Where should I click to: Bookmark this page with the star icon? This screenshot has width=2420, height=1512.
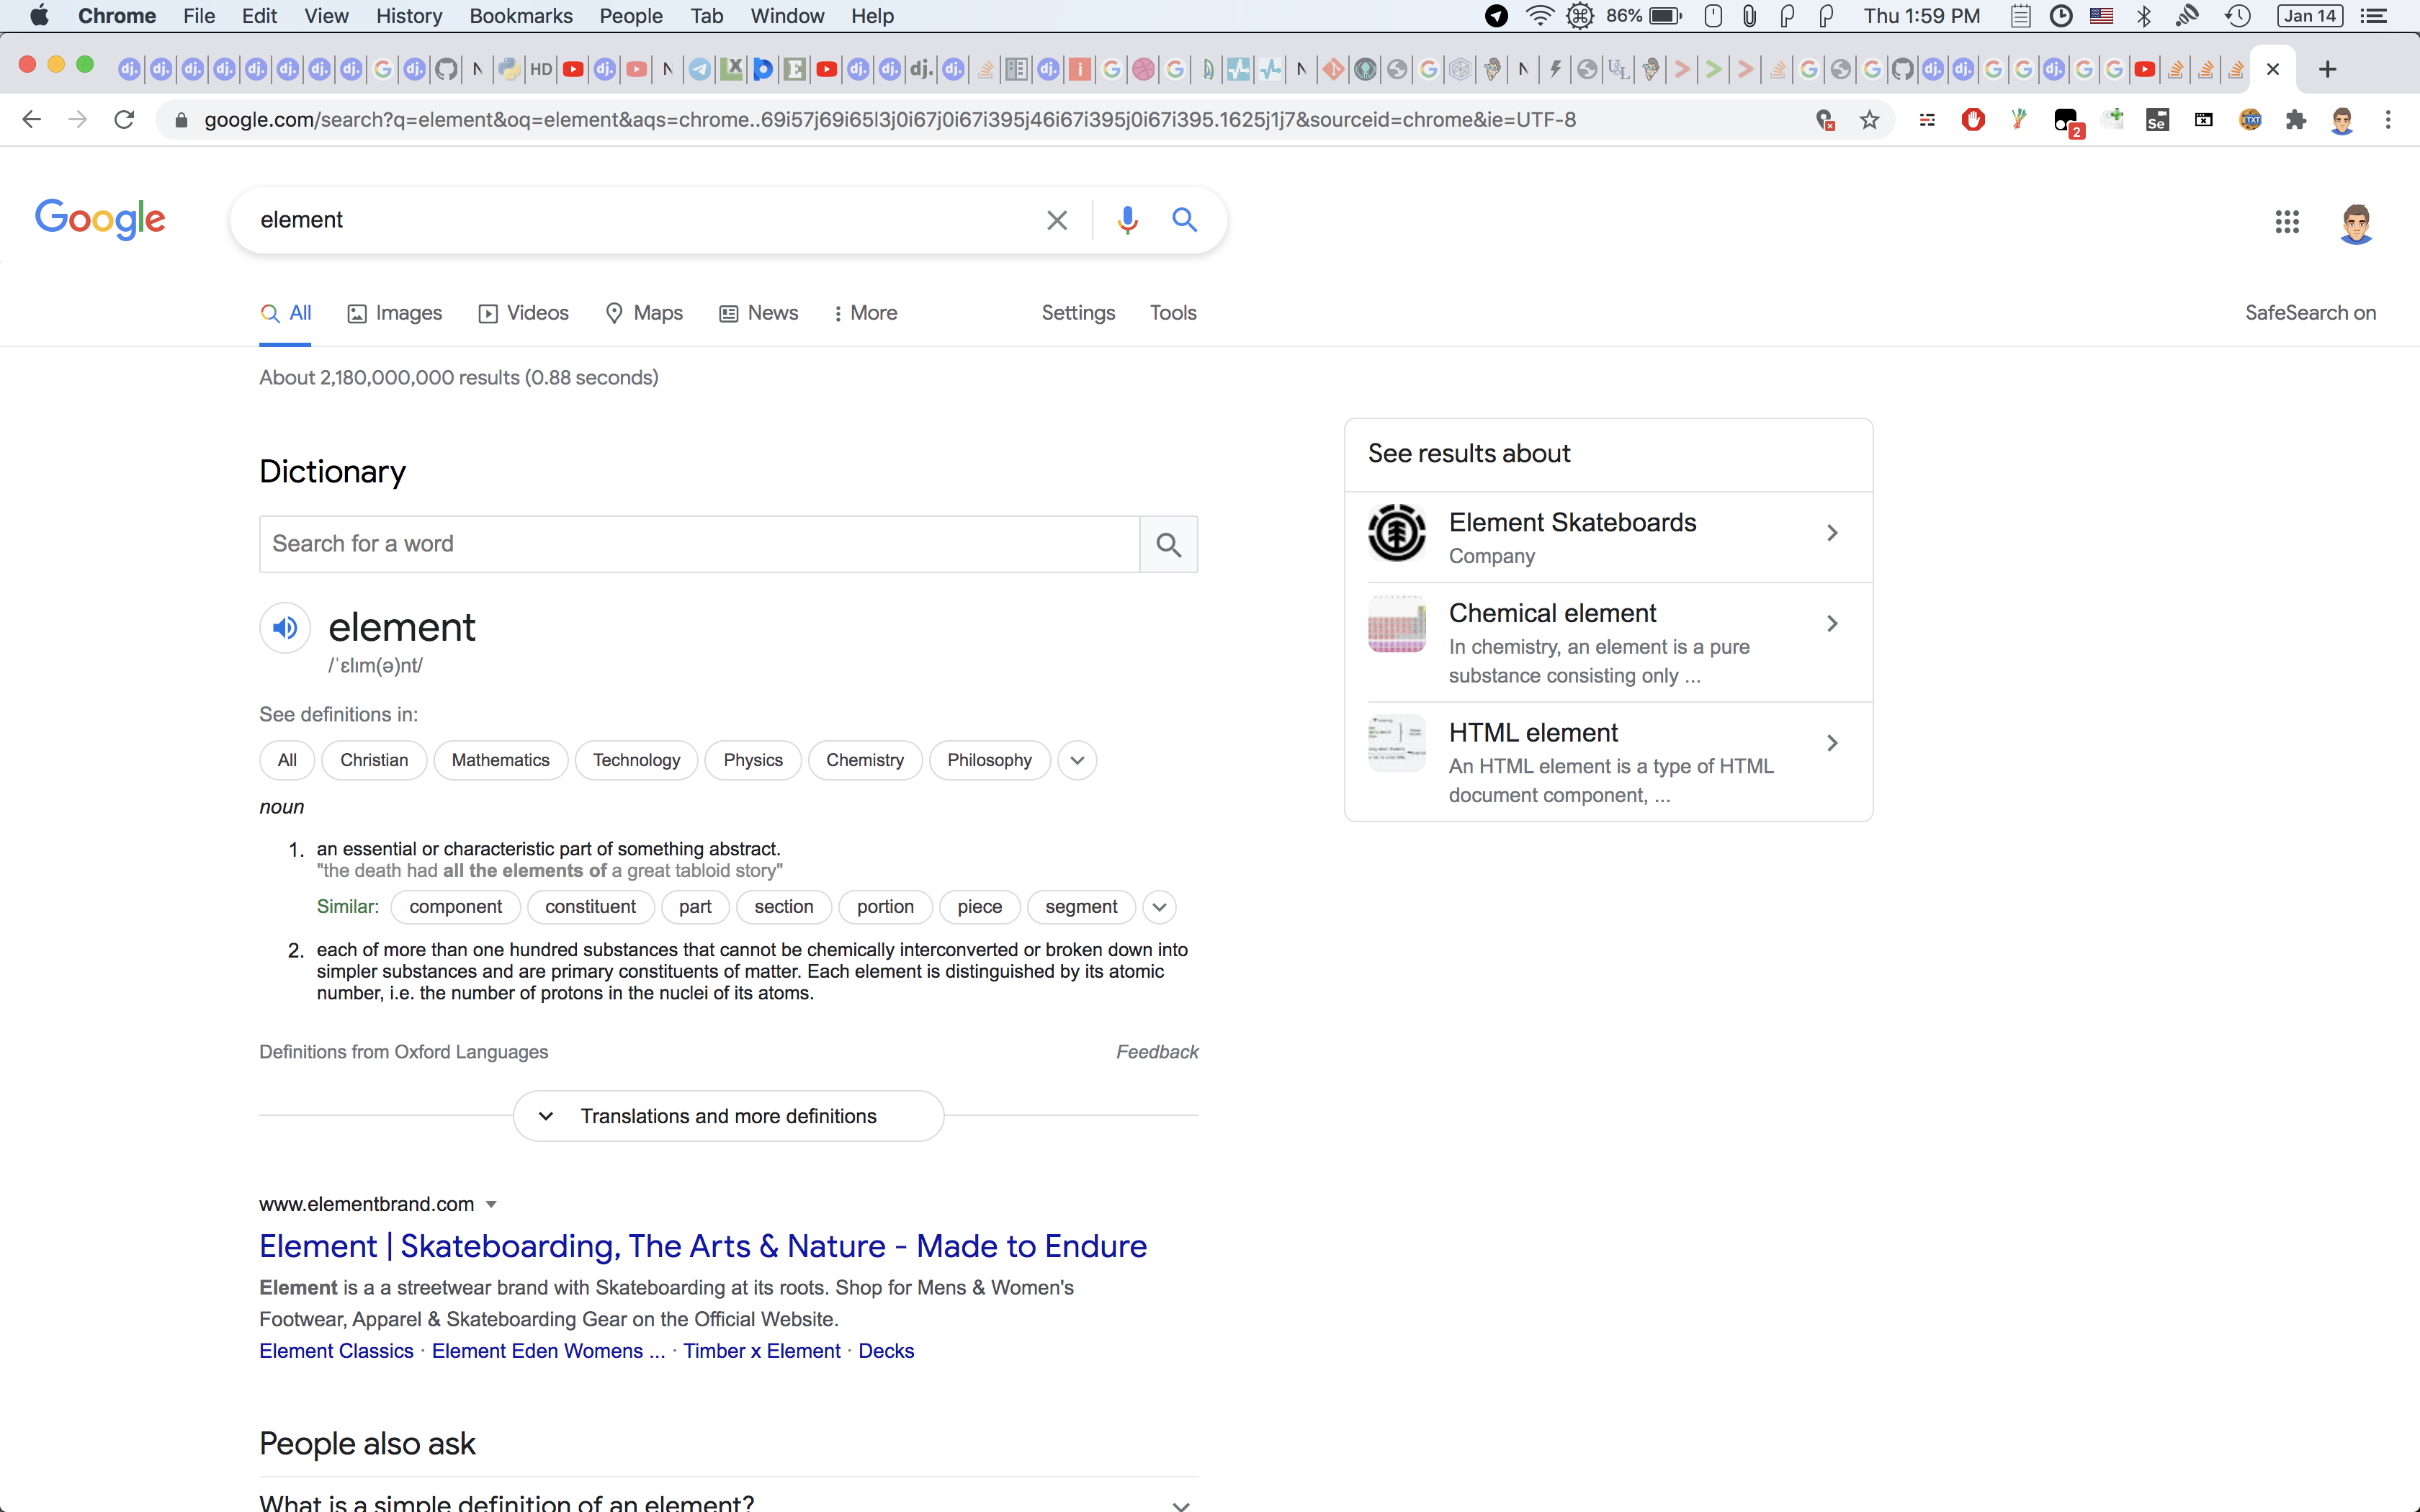pos(1869,120)
